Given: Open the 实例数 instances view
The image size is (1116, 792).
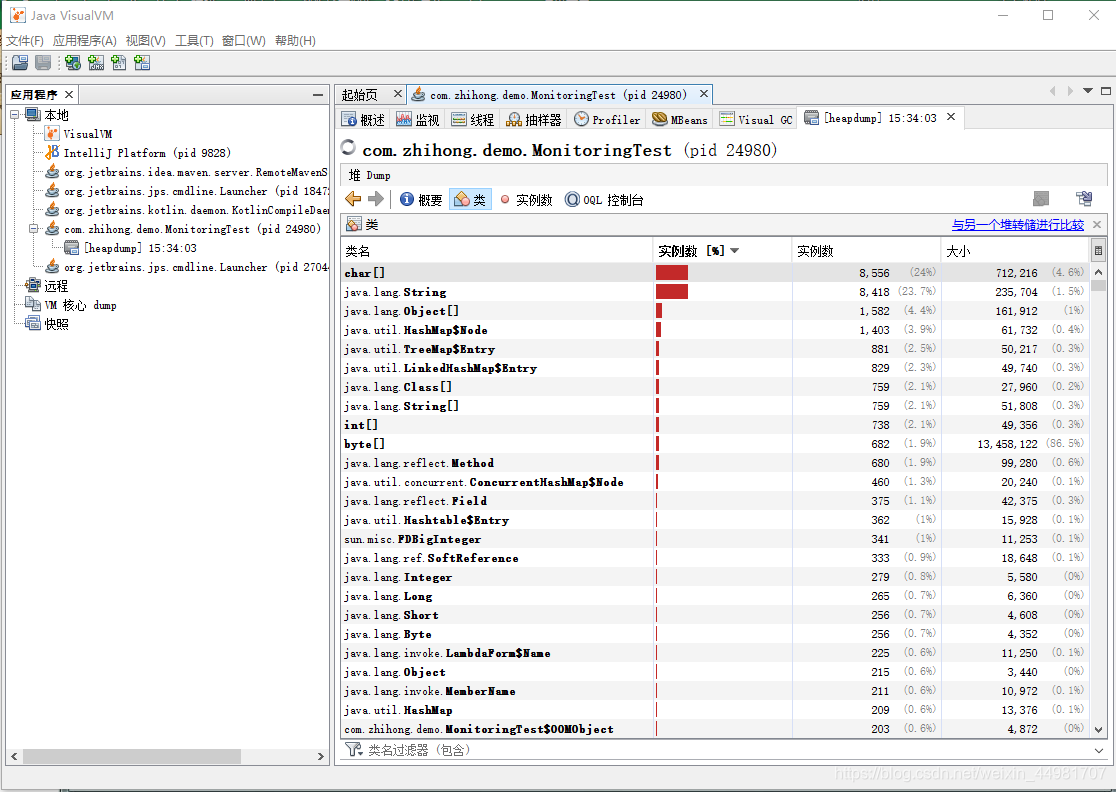Looking at the screenshot, I should pos(526,200).
